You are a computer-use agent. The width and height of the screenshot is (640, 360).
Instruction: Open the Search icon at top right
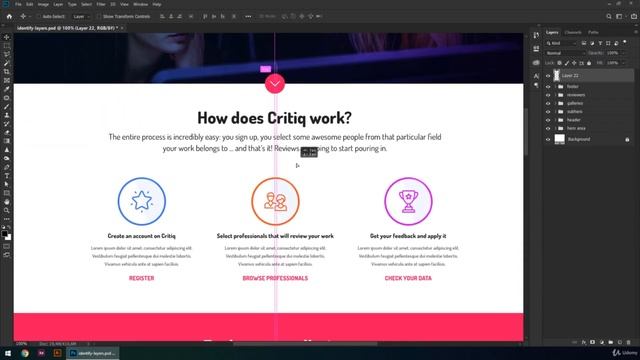tap(609, 16)
